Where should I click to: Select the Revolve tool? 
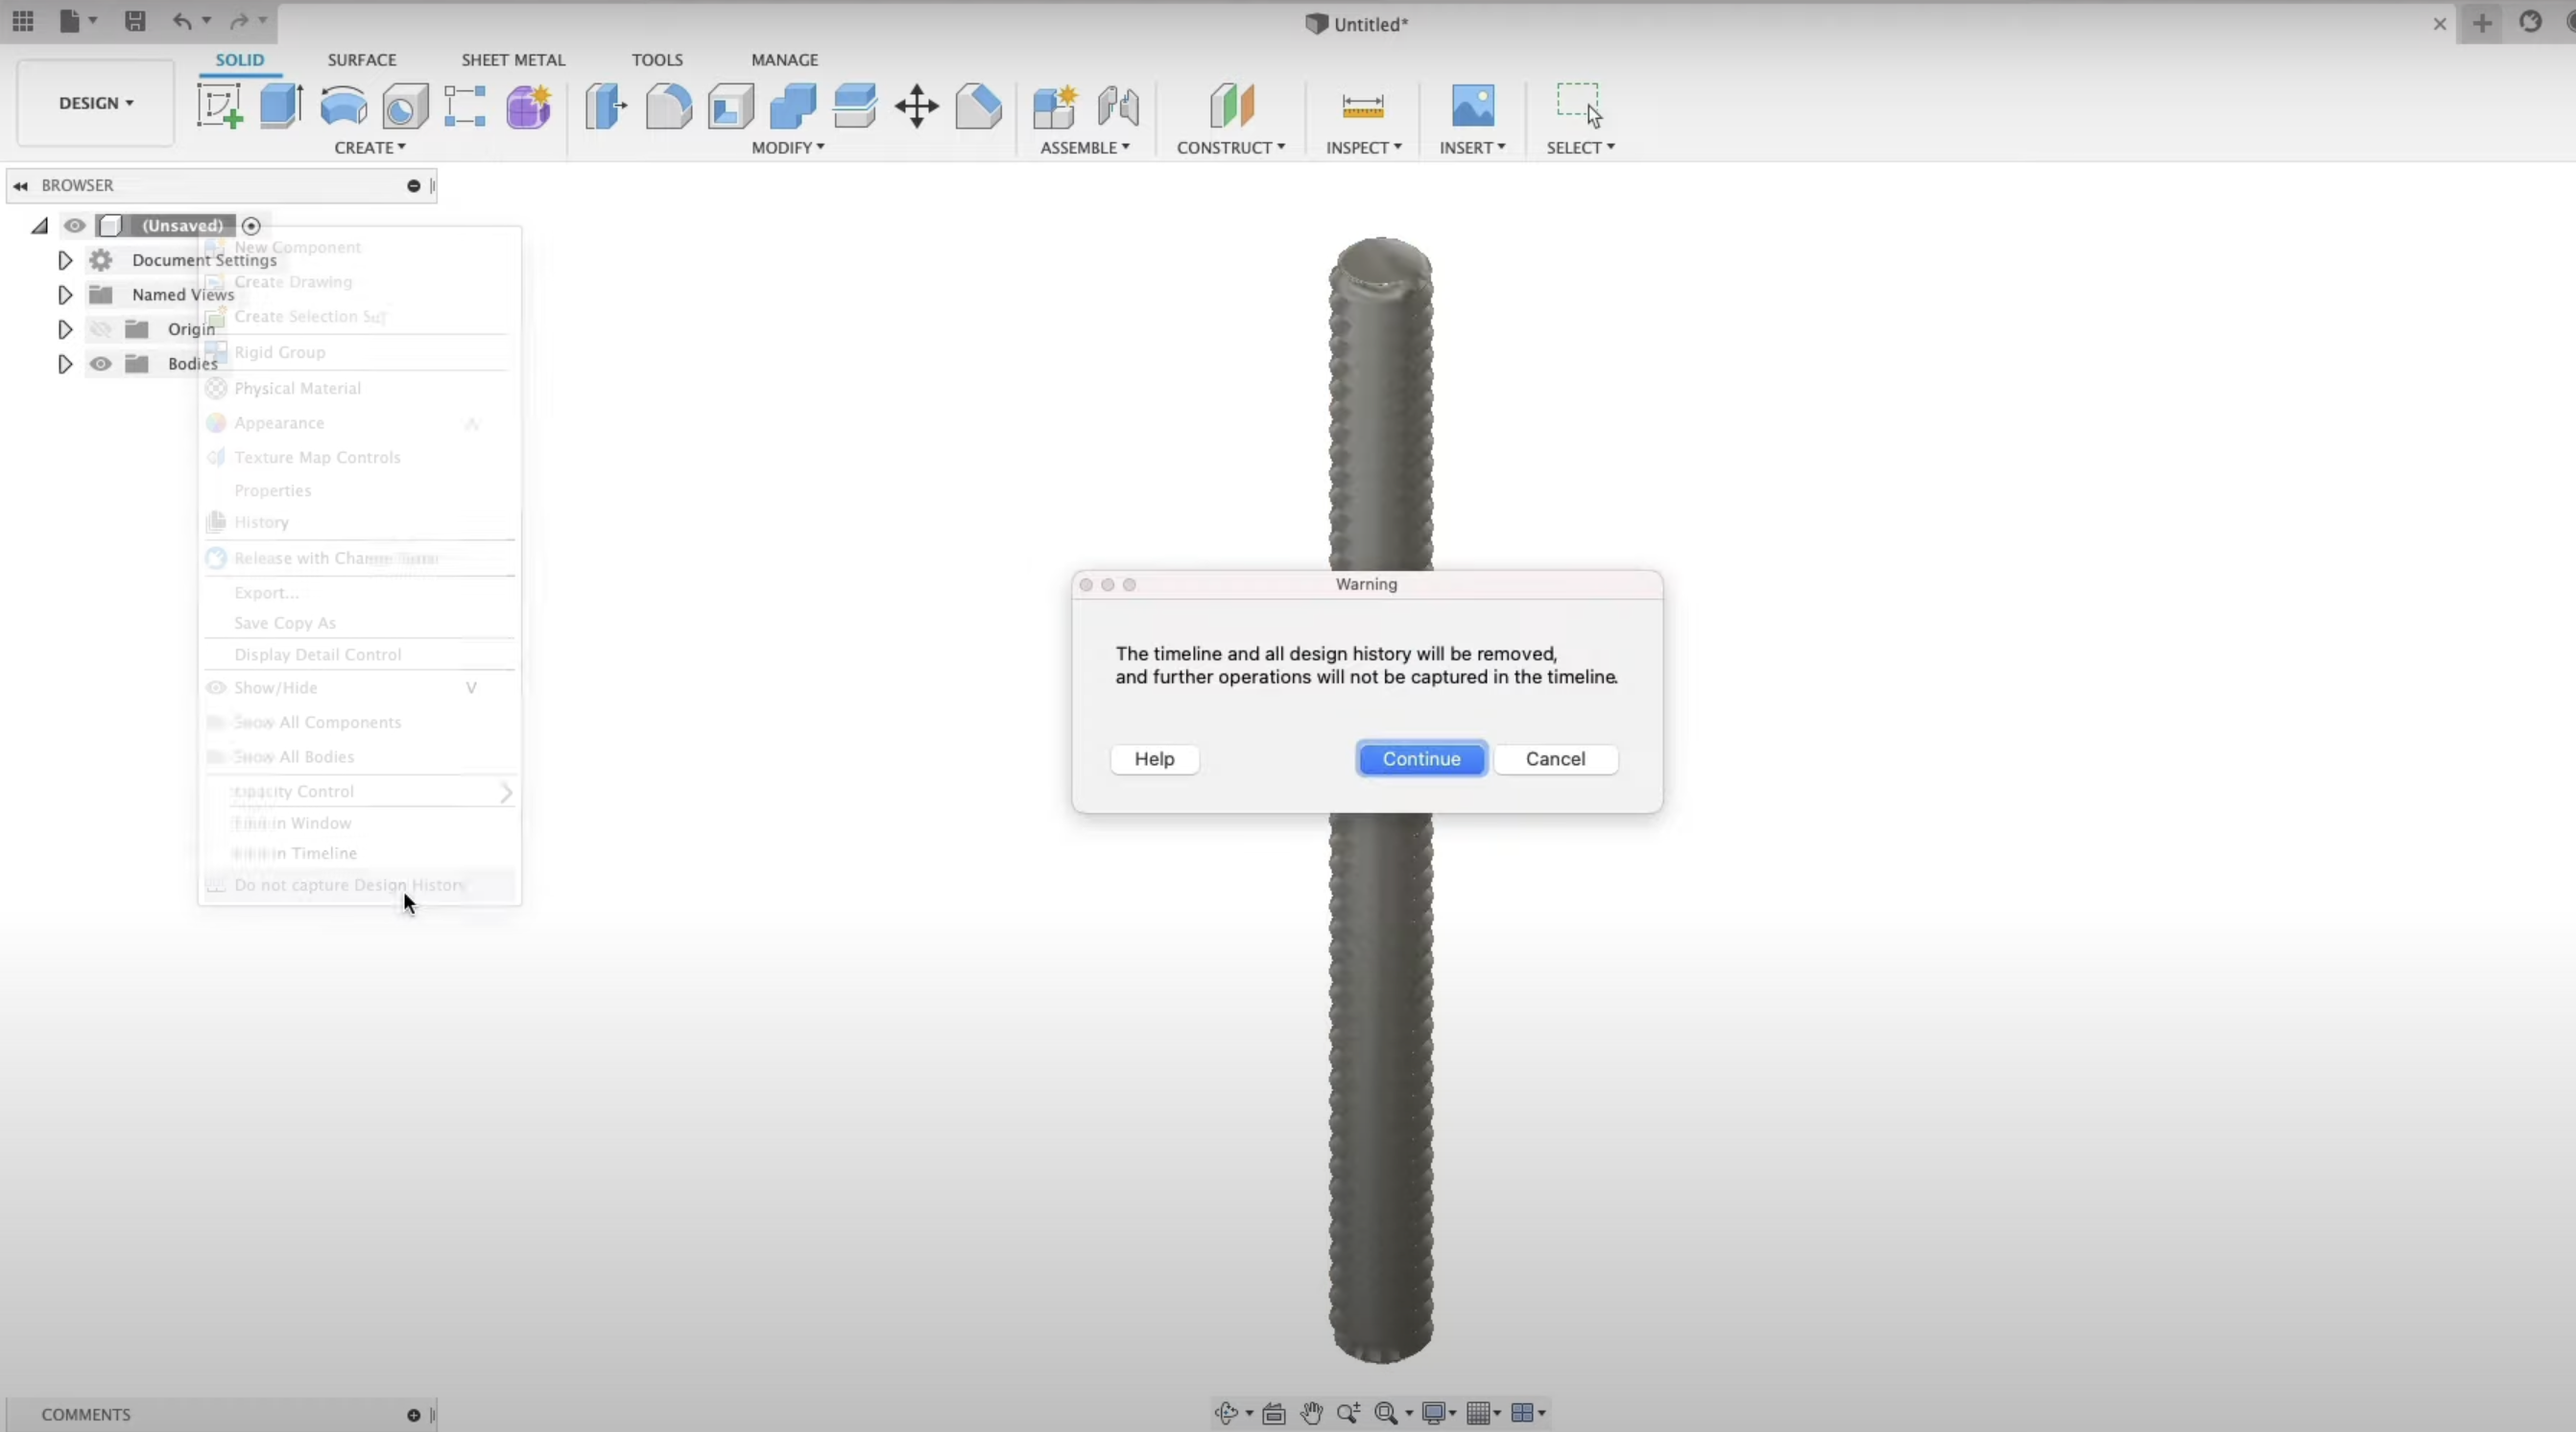pos(343,106)
